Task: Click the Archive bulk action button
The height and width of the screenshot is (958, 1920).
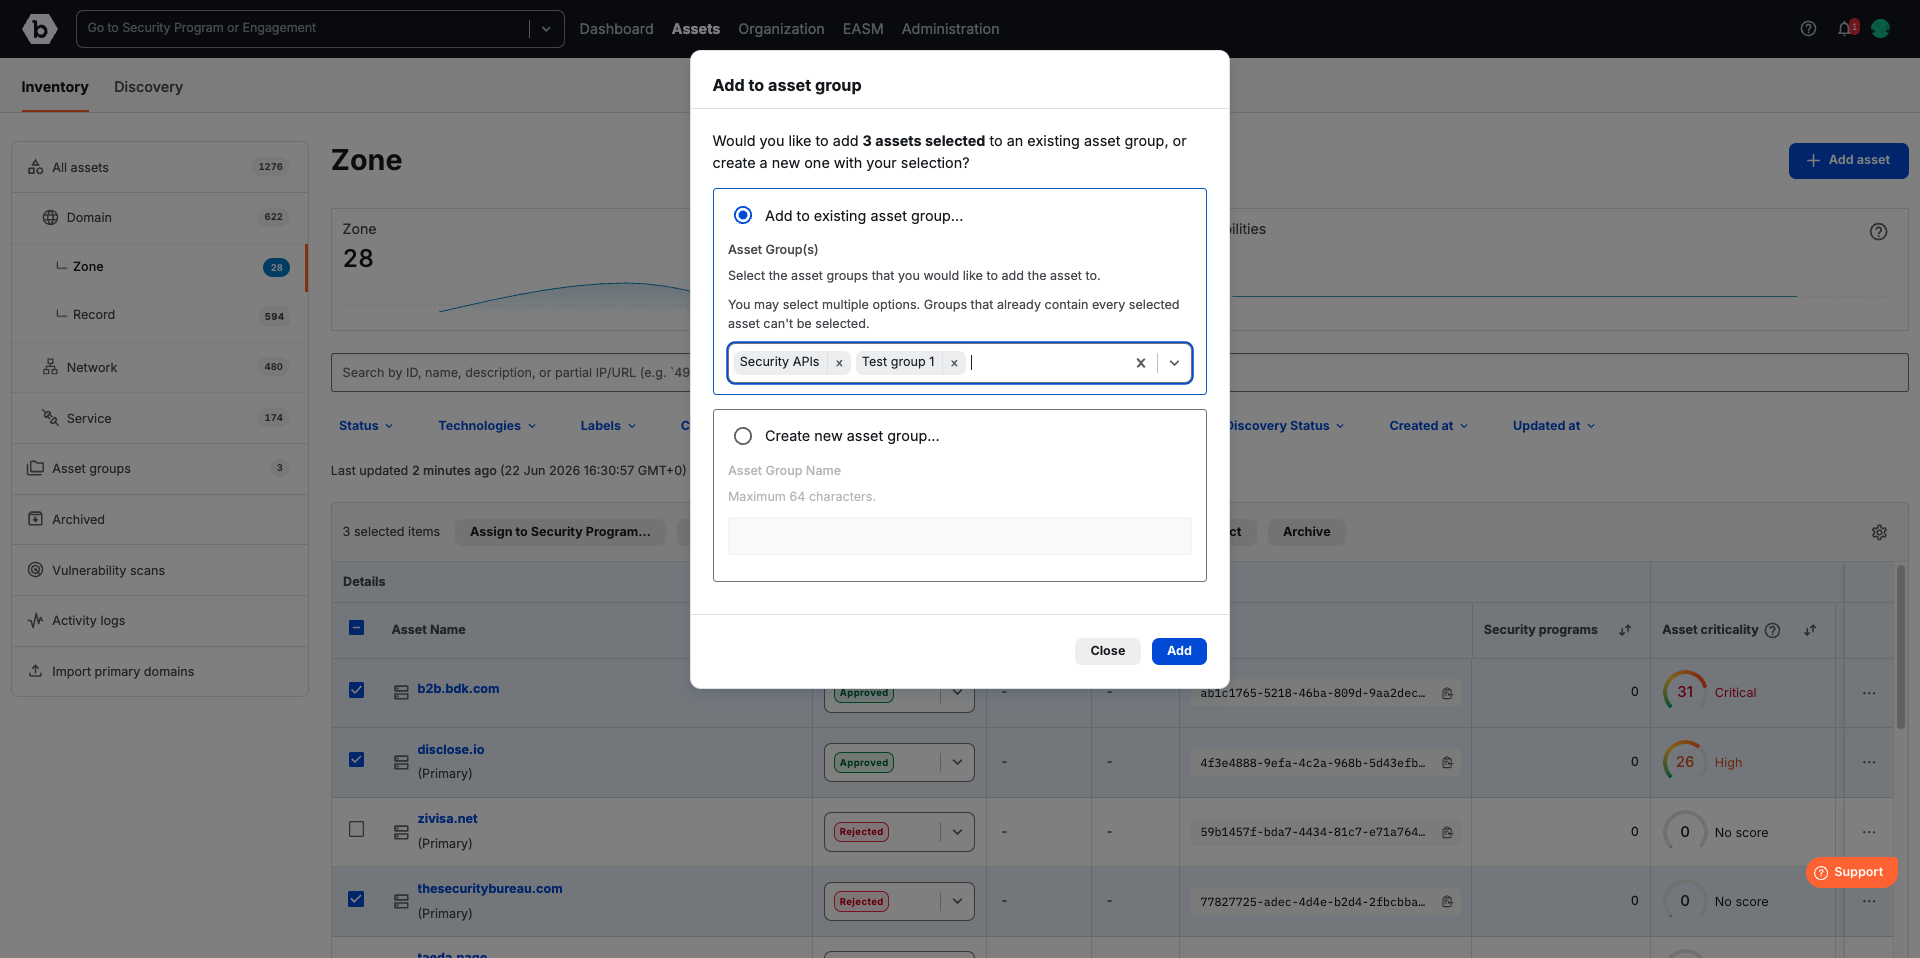Action: (1306, 532)
